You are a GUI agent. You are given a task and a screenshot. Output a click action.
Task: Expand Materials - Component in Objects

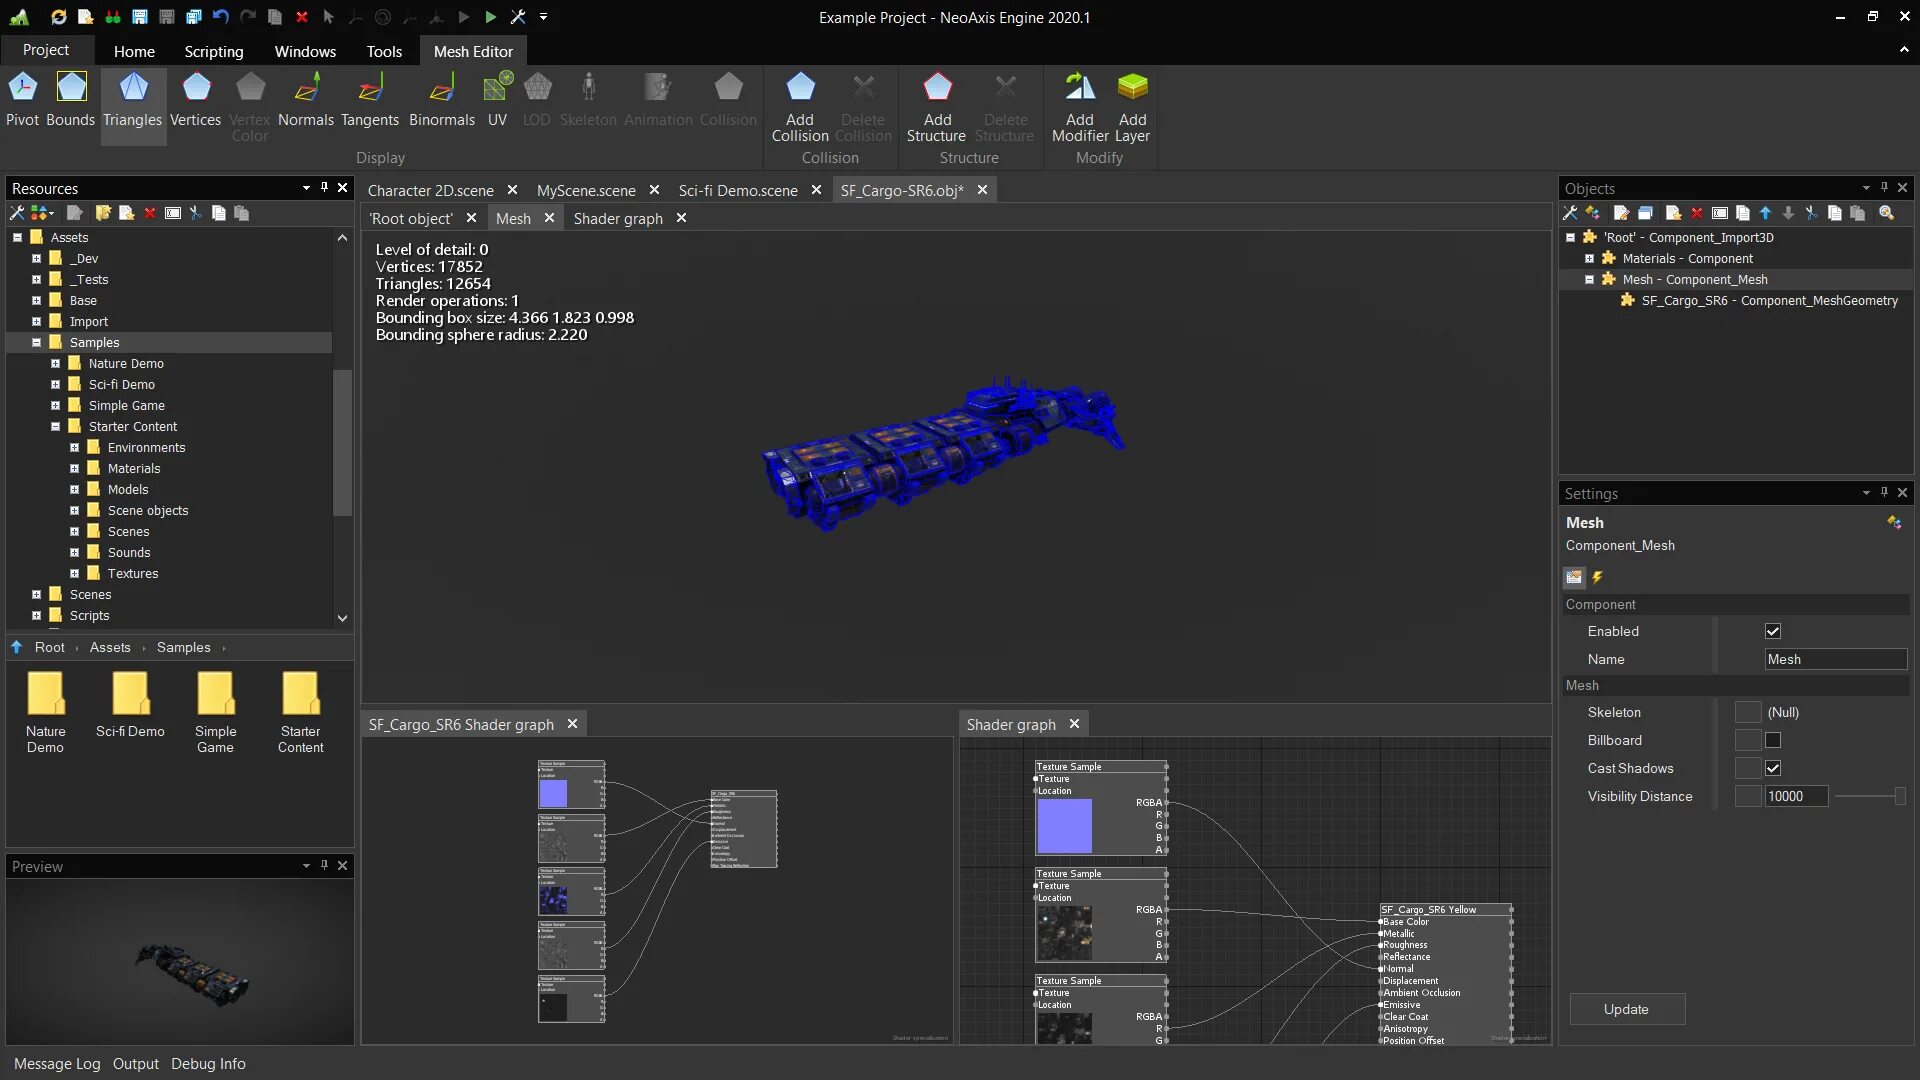click(x=1589, y=259)
